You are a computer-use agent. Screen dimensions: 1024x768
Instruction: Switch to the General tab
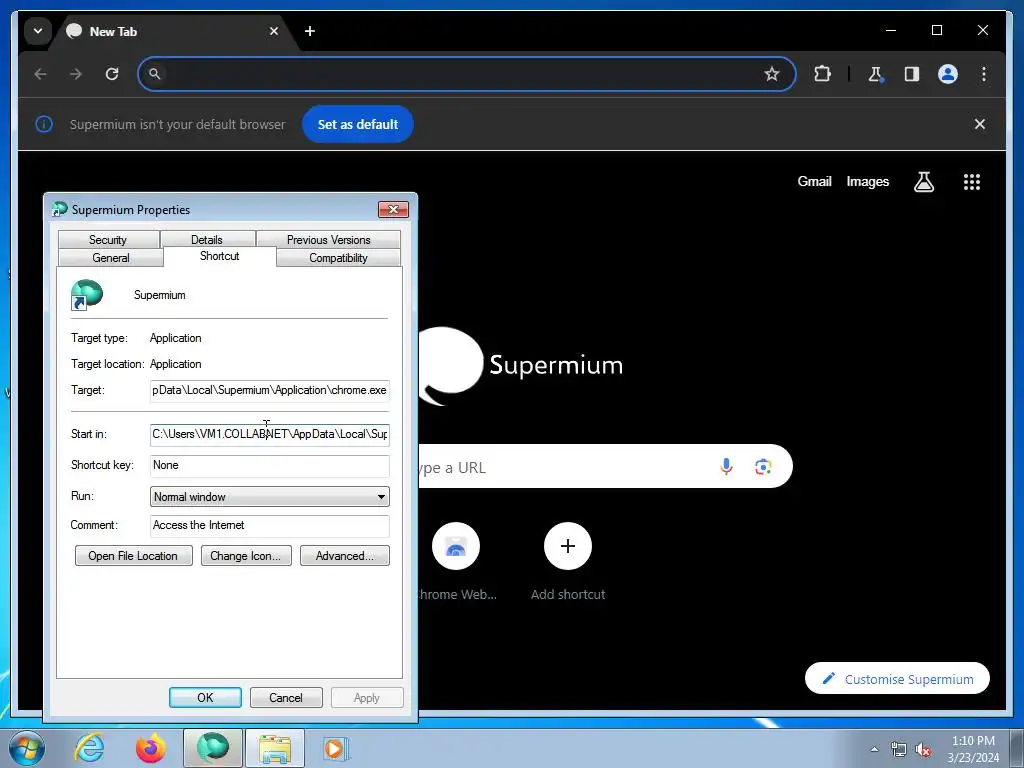110,258
